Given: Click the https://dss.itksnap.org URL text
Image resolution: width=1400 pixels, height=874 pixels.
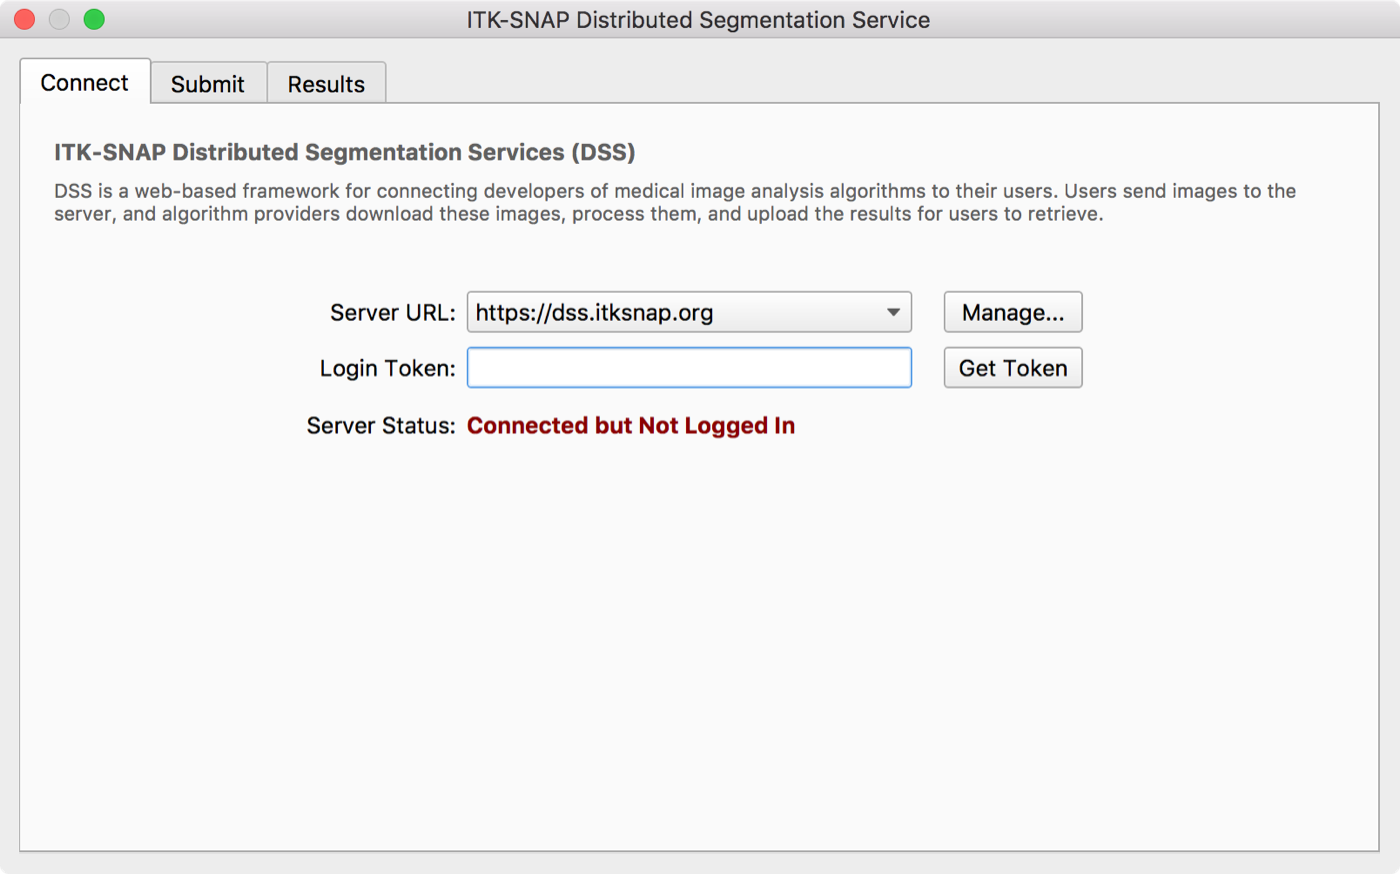Looking at the screenshot, I should tap(594, 313).
